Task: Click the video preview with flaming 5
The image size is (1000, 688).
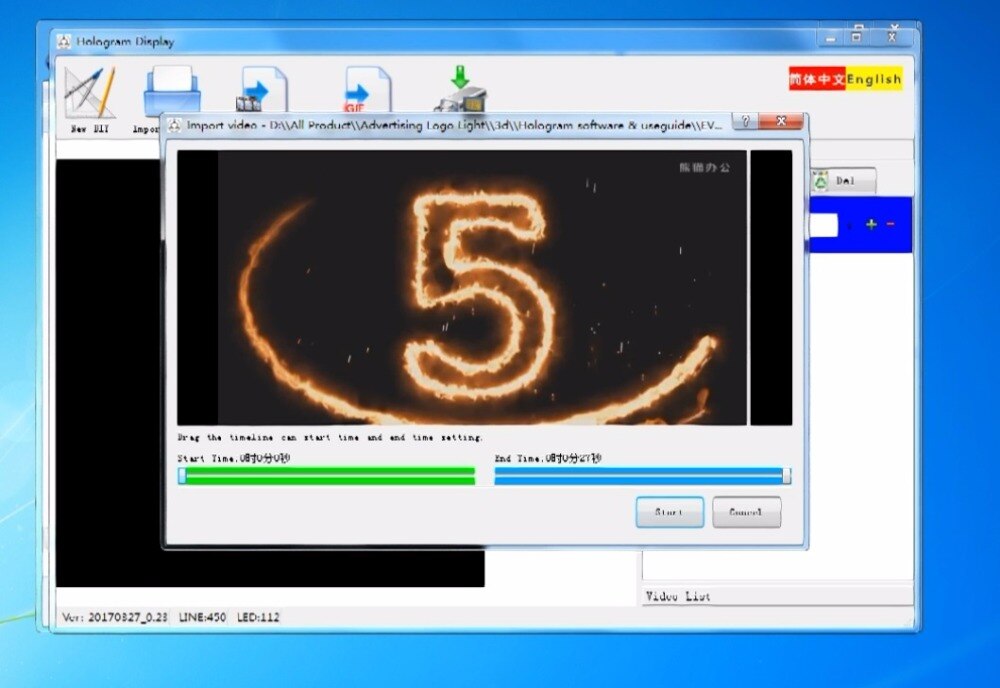Action: 485,288
